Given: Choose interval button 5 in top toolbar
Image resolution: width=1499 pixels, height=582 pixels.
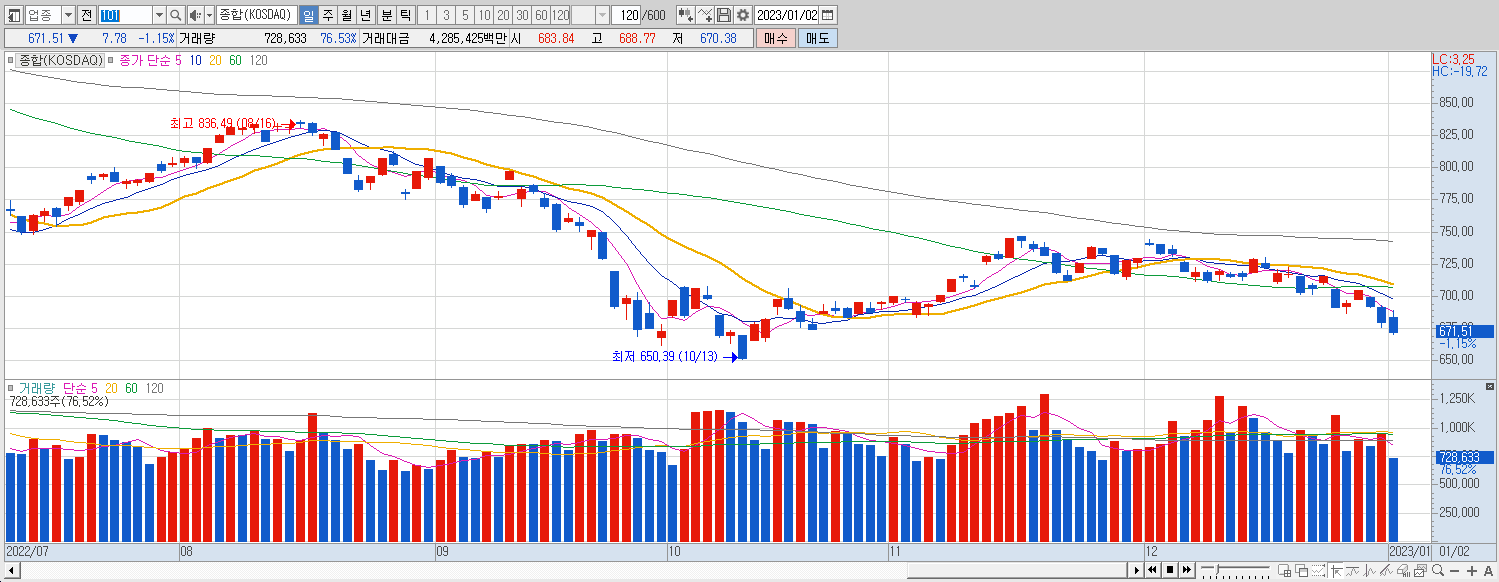Looking at the screenshot, I should coord(465,15).
